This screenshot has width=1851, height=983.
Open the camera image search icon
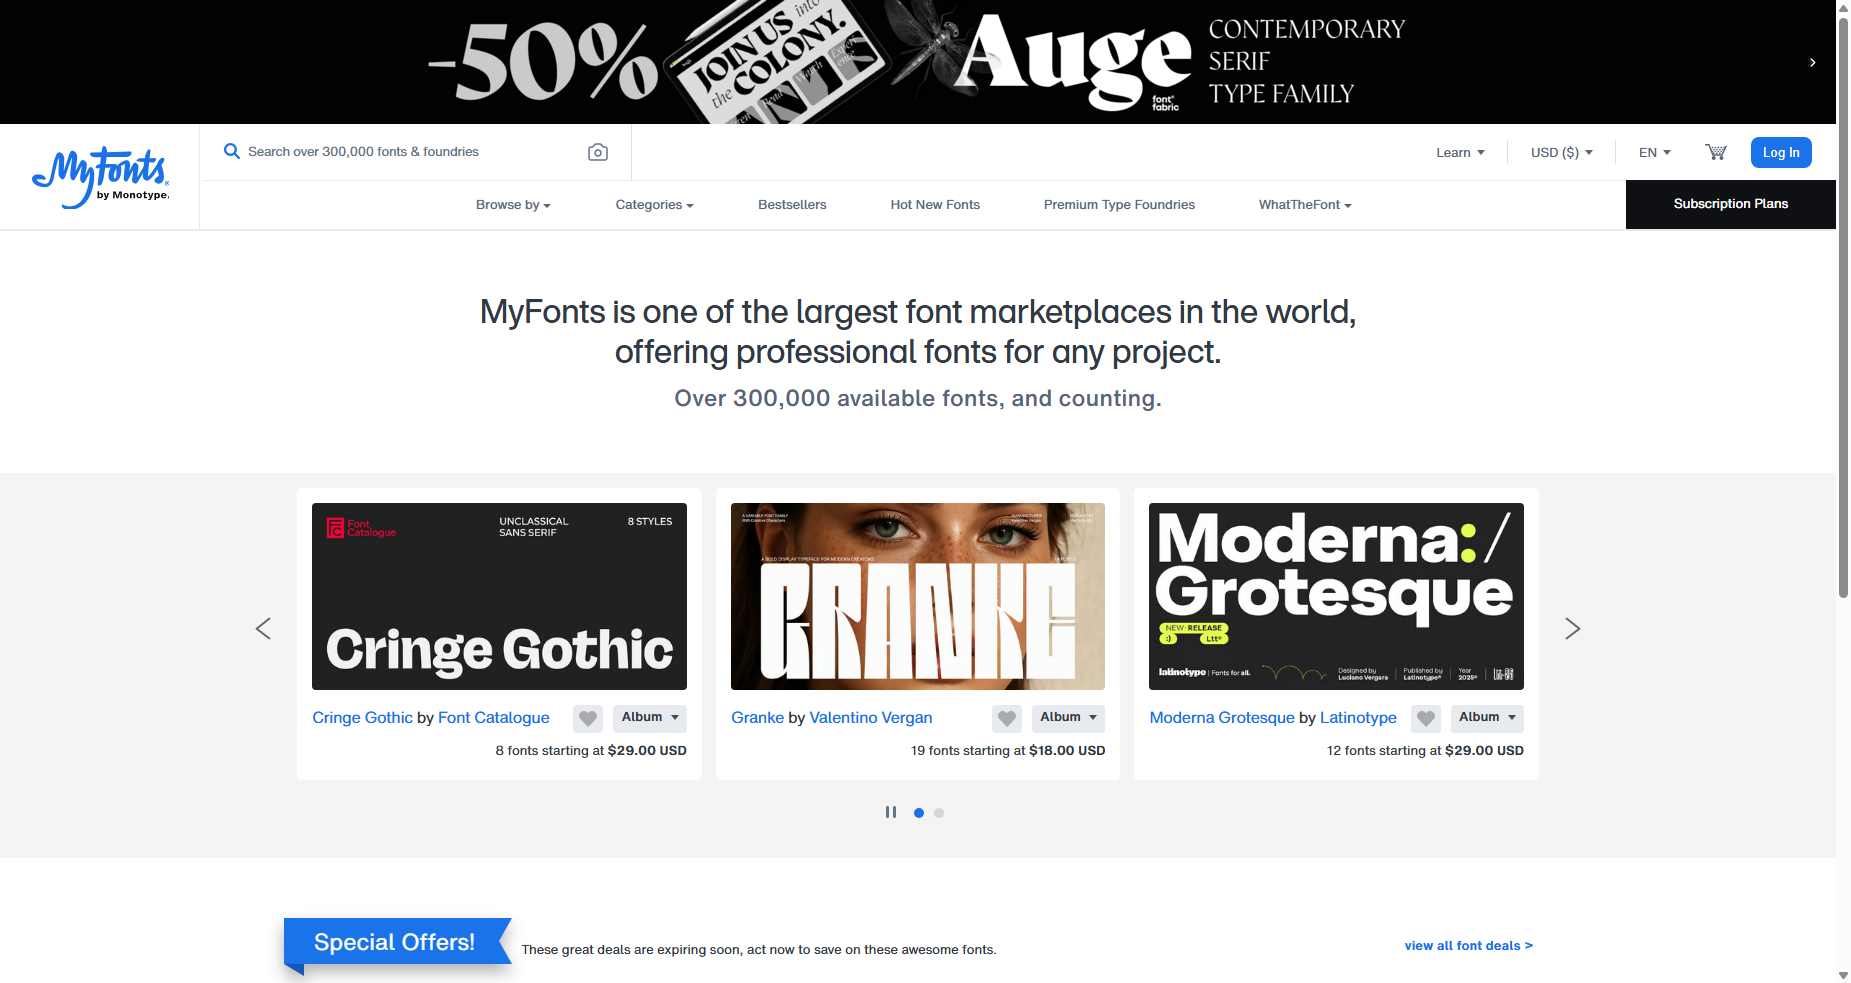(x=598, y=152)
